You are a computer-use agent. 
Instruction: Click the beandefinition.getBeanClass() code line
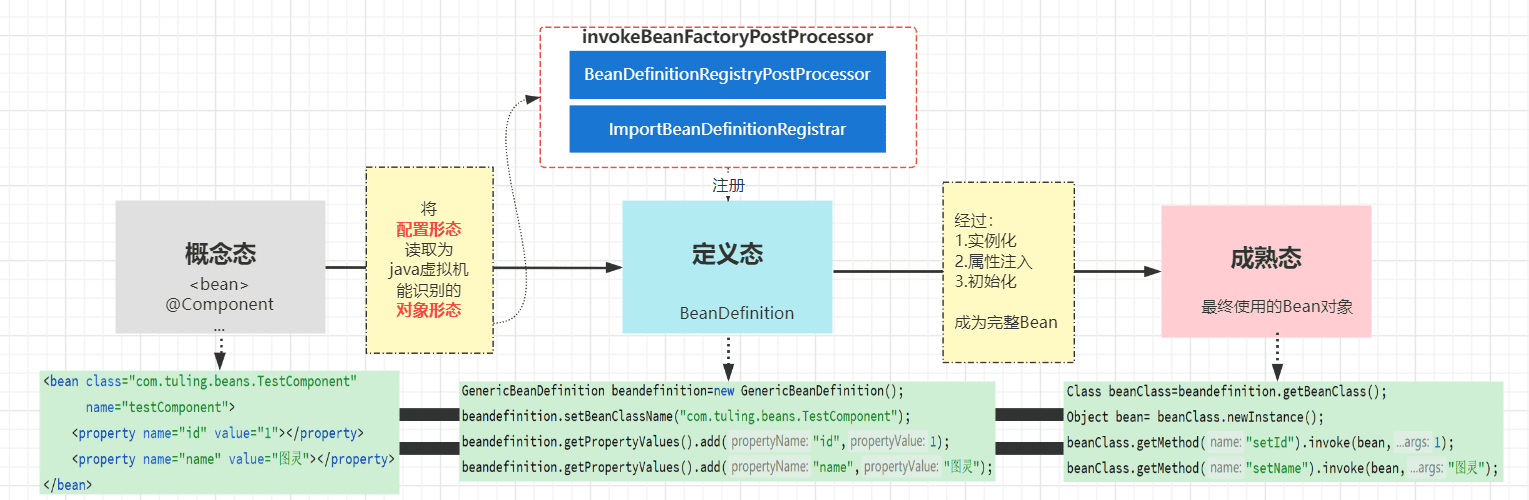point(1227,391)
